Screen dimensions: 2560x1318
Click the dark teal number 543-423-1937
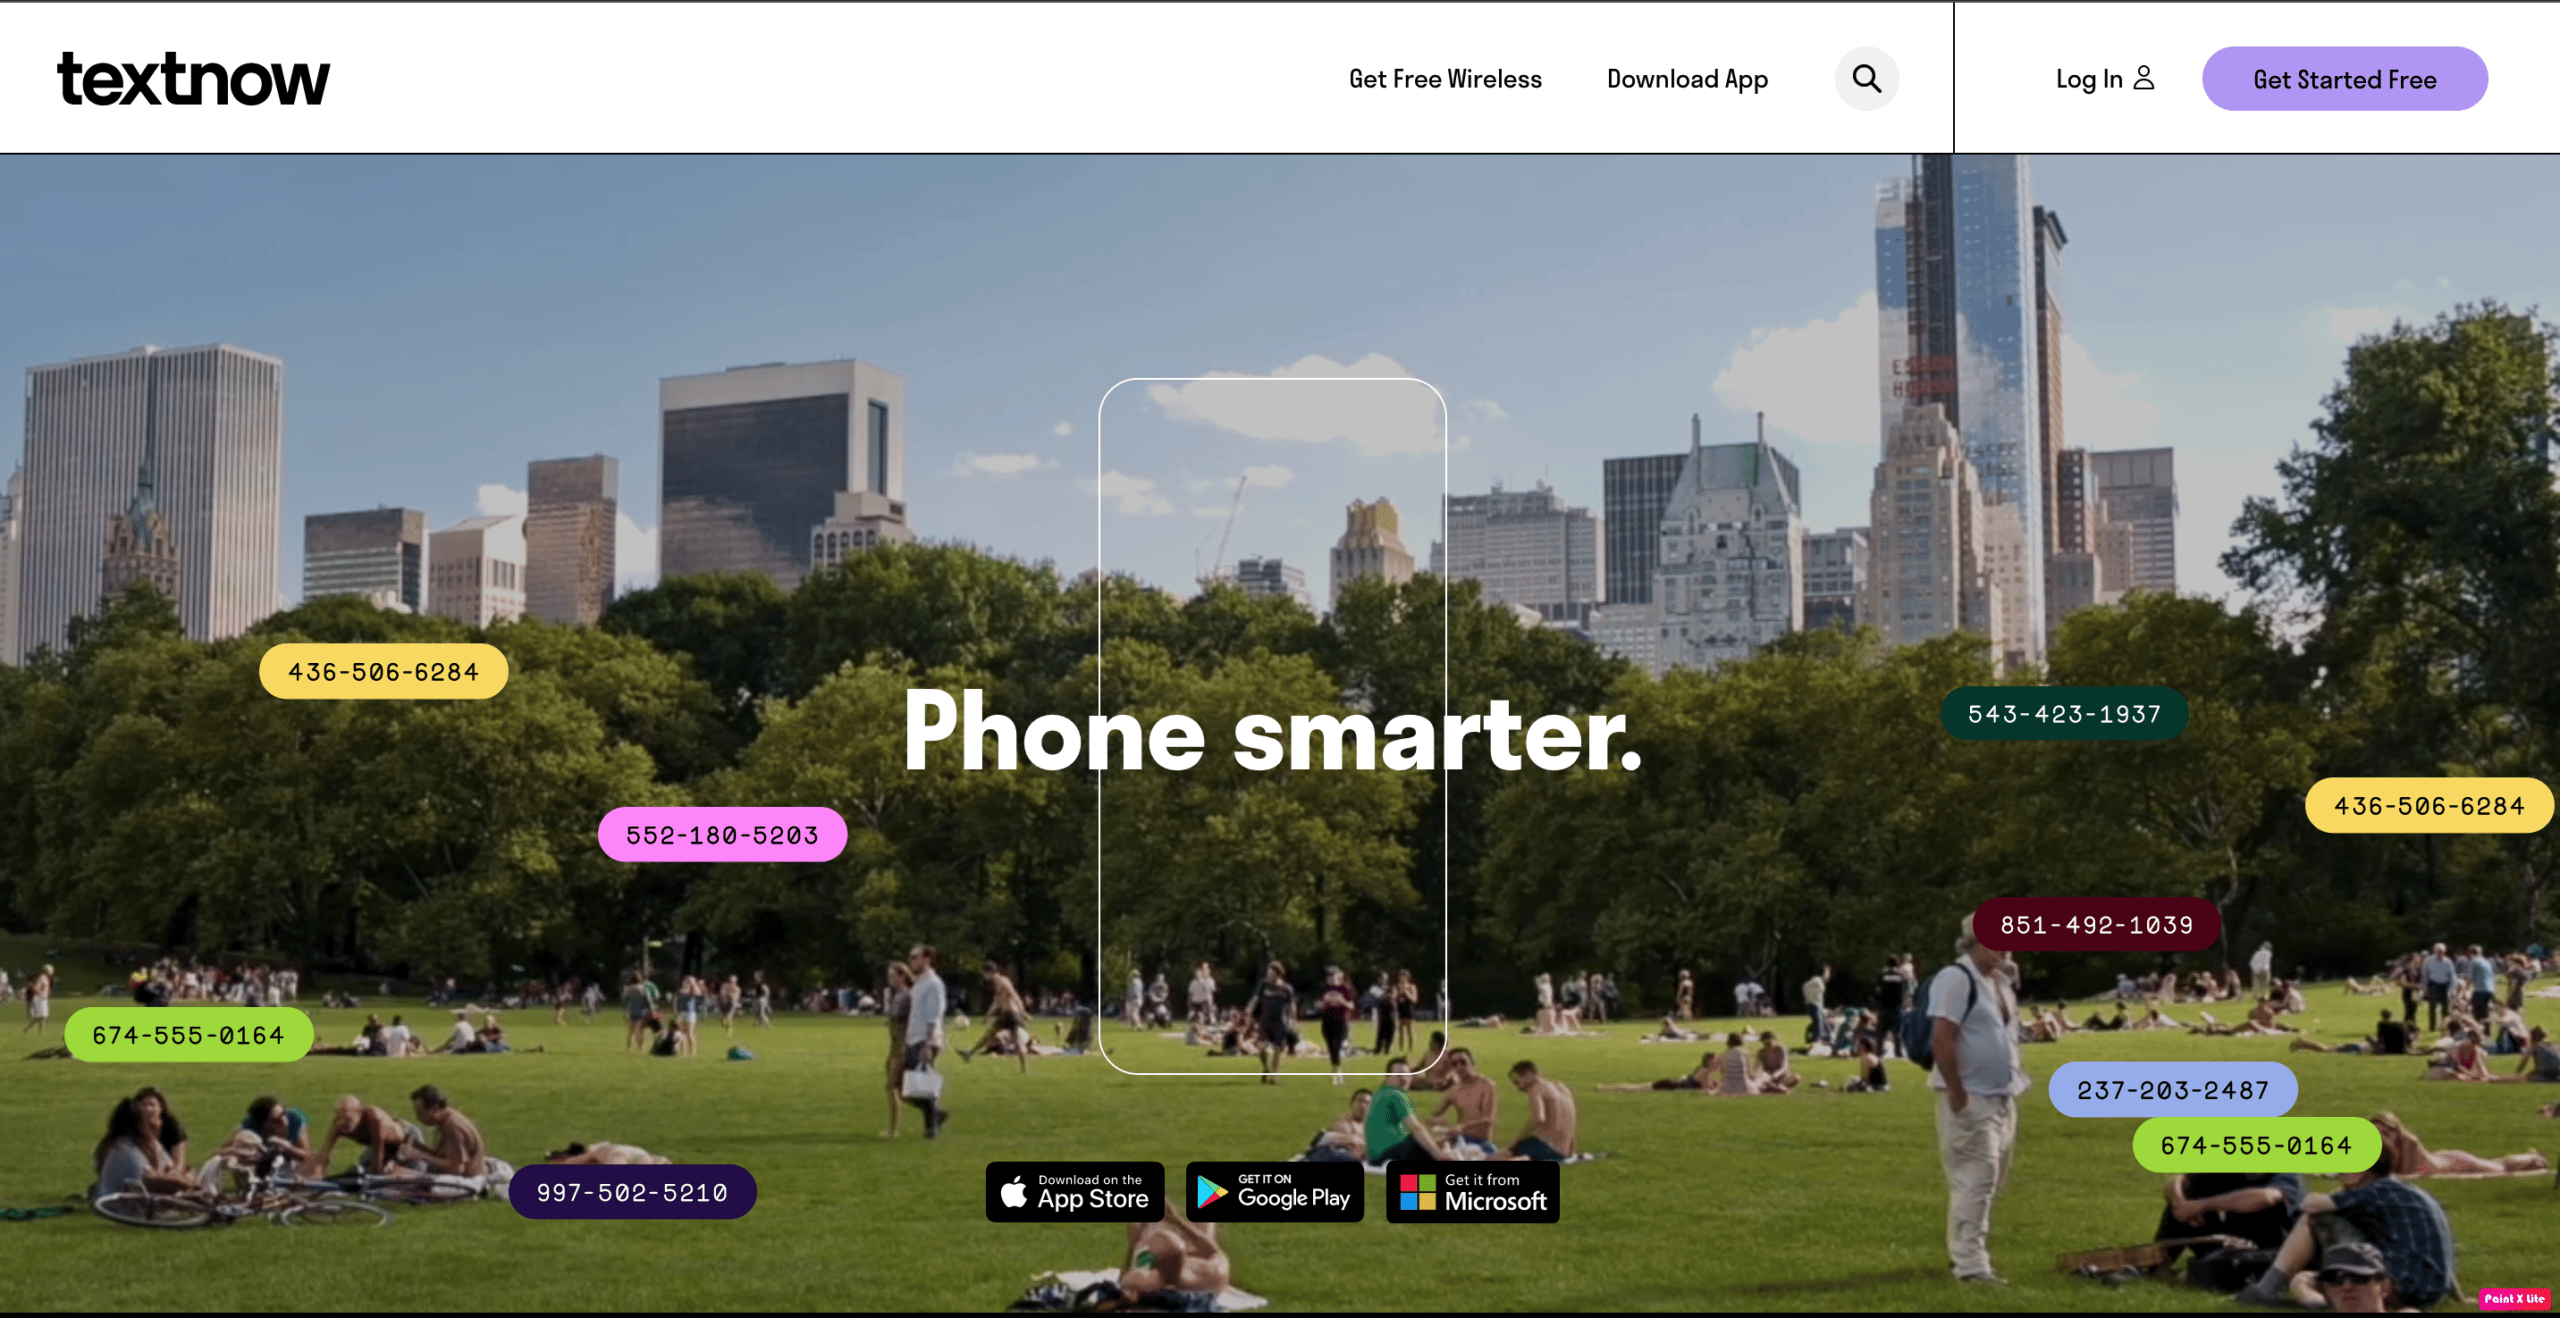pos(2064,713)
